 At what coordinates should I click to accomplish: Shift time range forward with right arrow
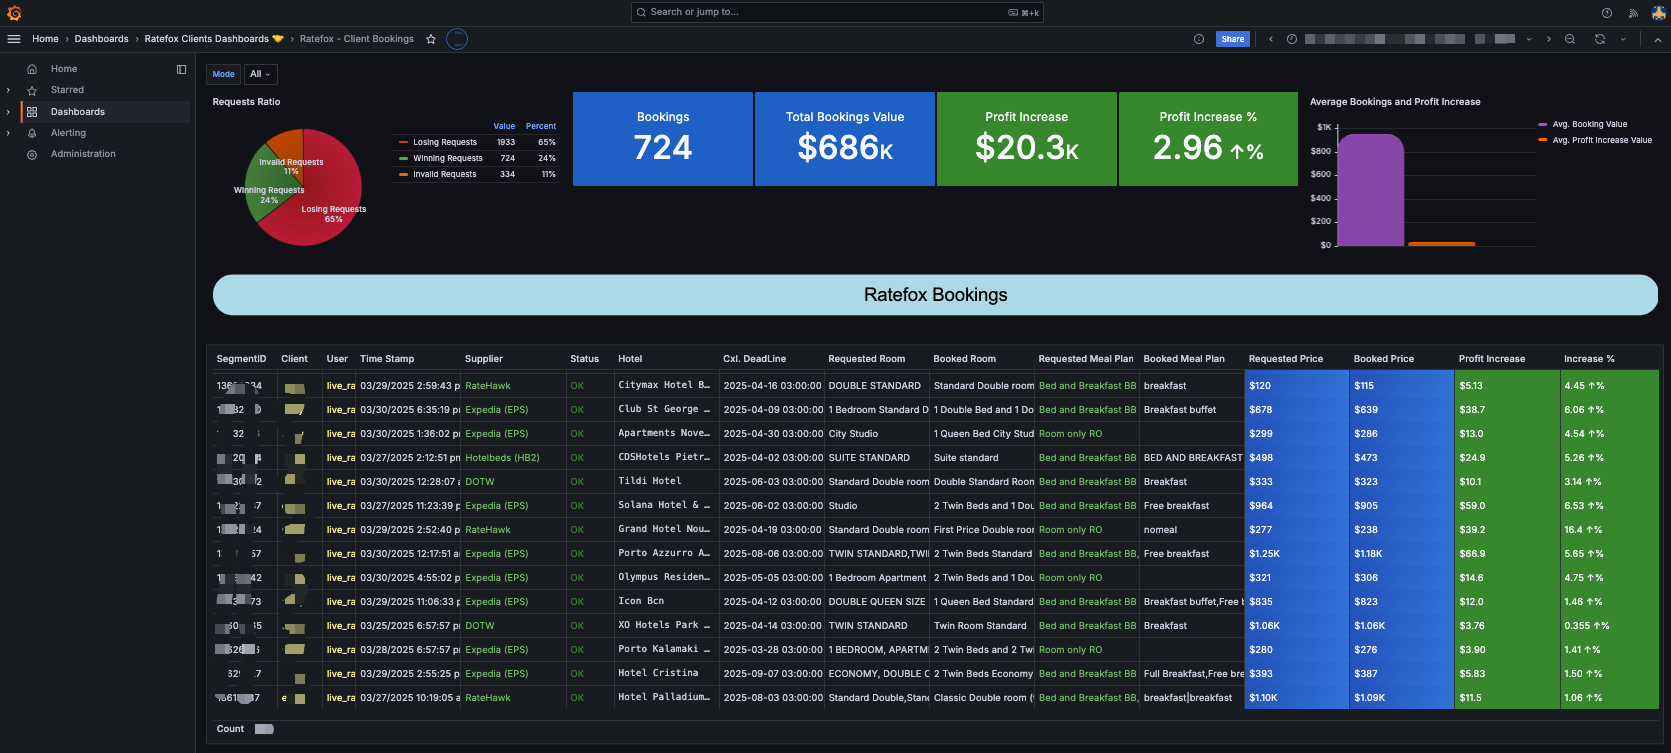[x=1549, y=39]
